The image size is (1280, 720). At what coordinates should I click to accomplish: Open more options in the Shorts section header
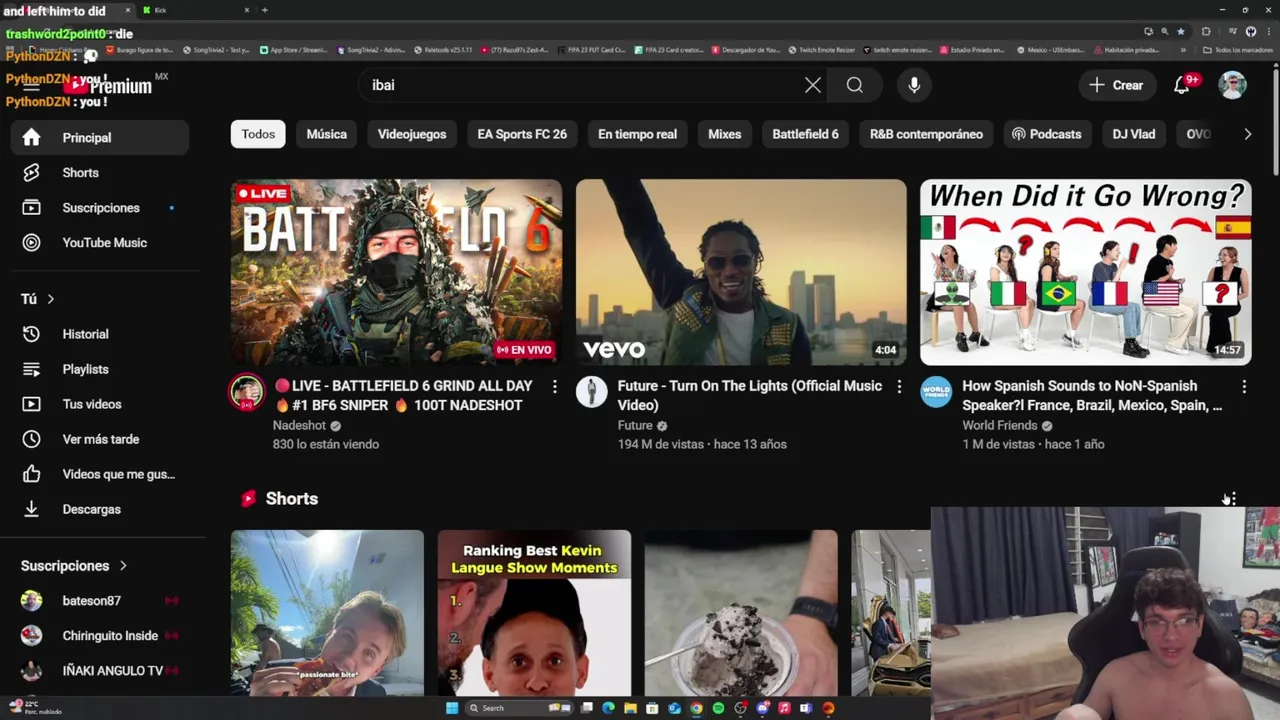click(x=1234, y=498)
